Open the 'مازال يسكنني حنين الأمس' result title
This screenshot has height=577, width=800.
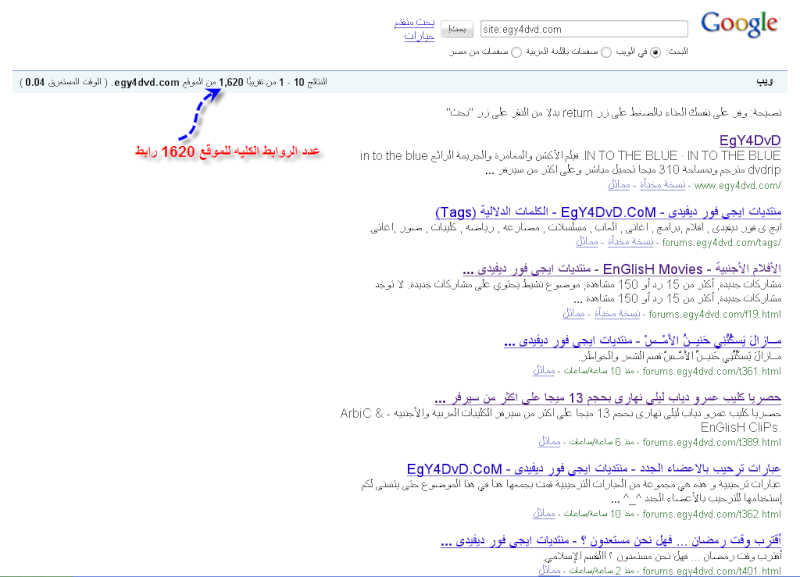point(642,340)
